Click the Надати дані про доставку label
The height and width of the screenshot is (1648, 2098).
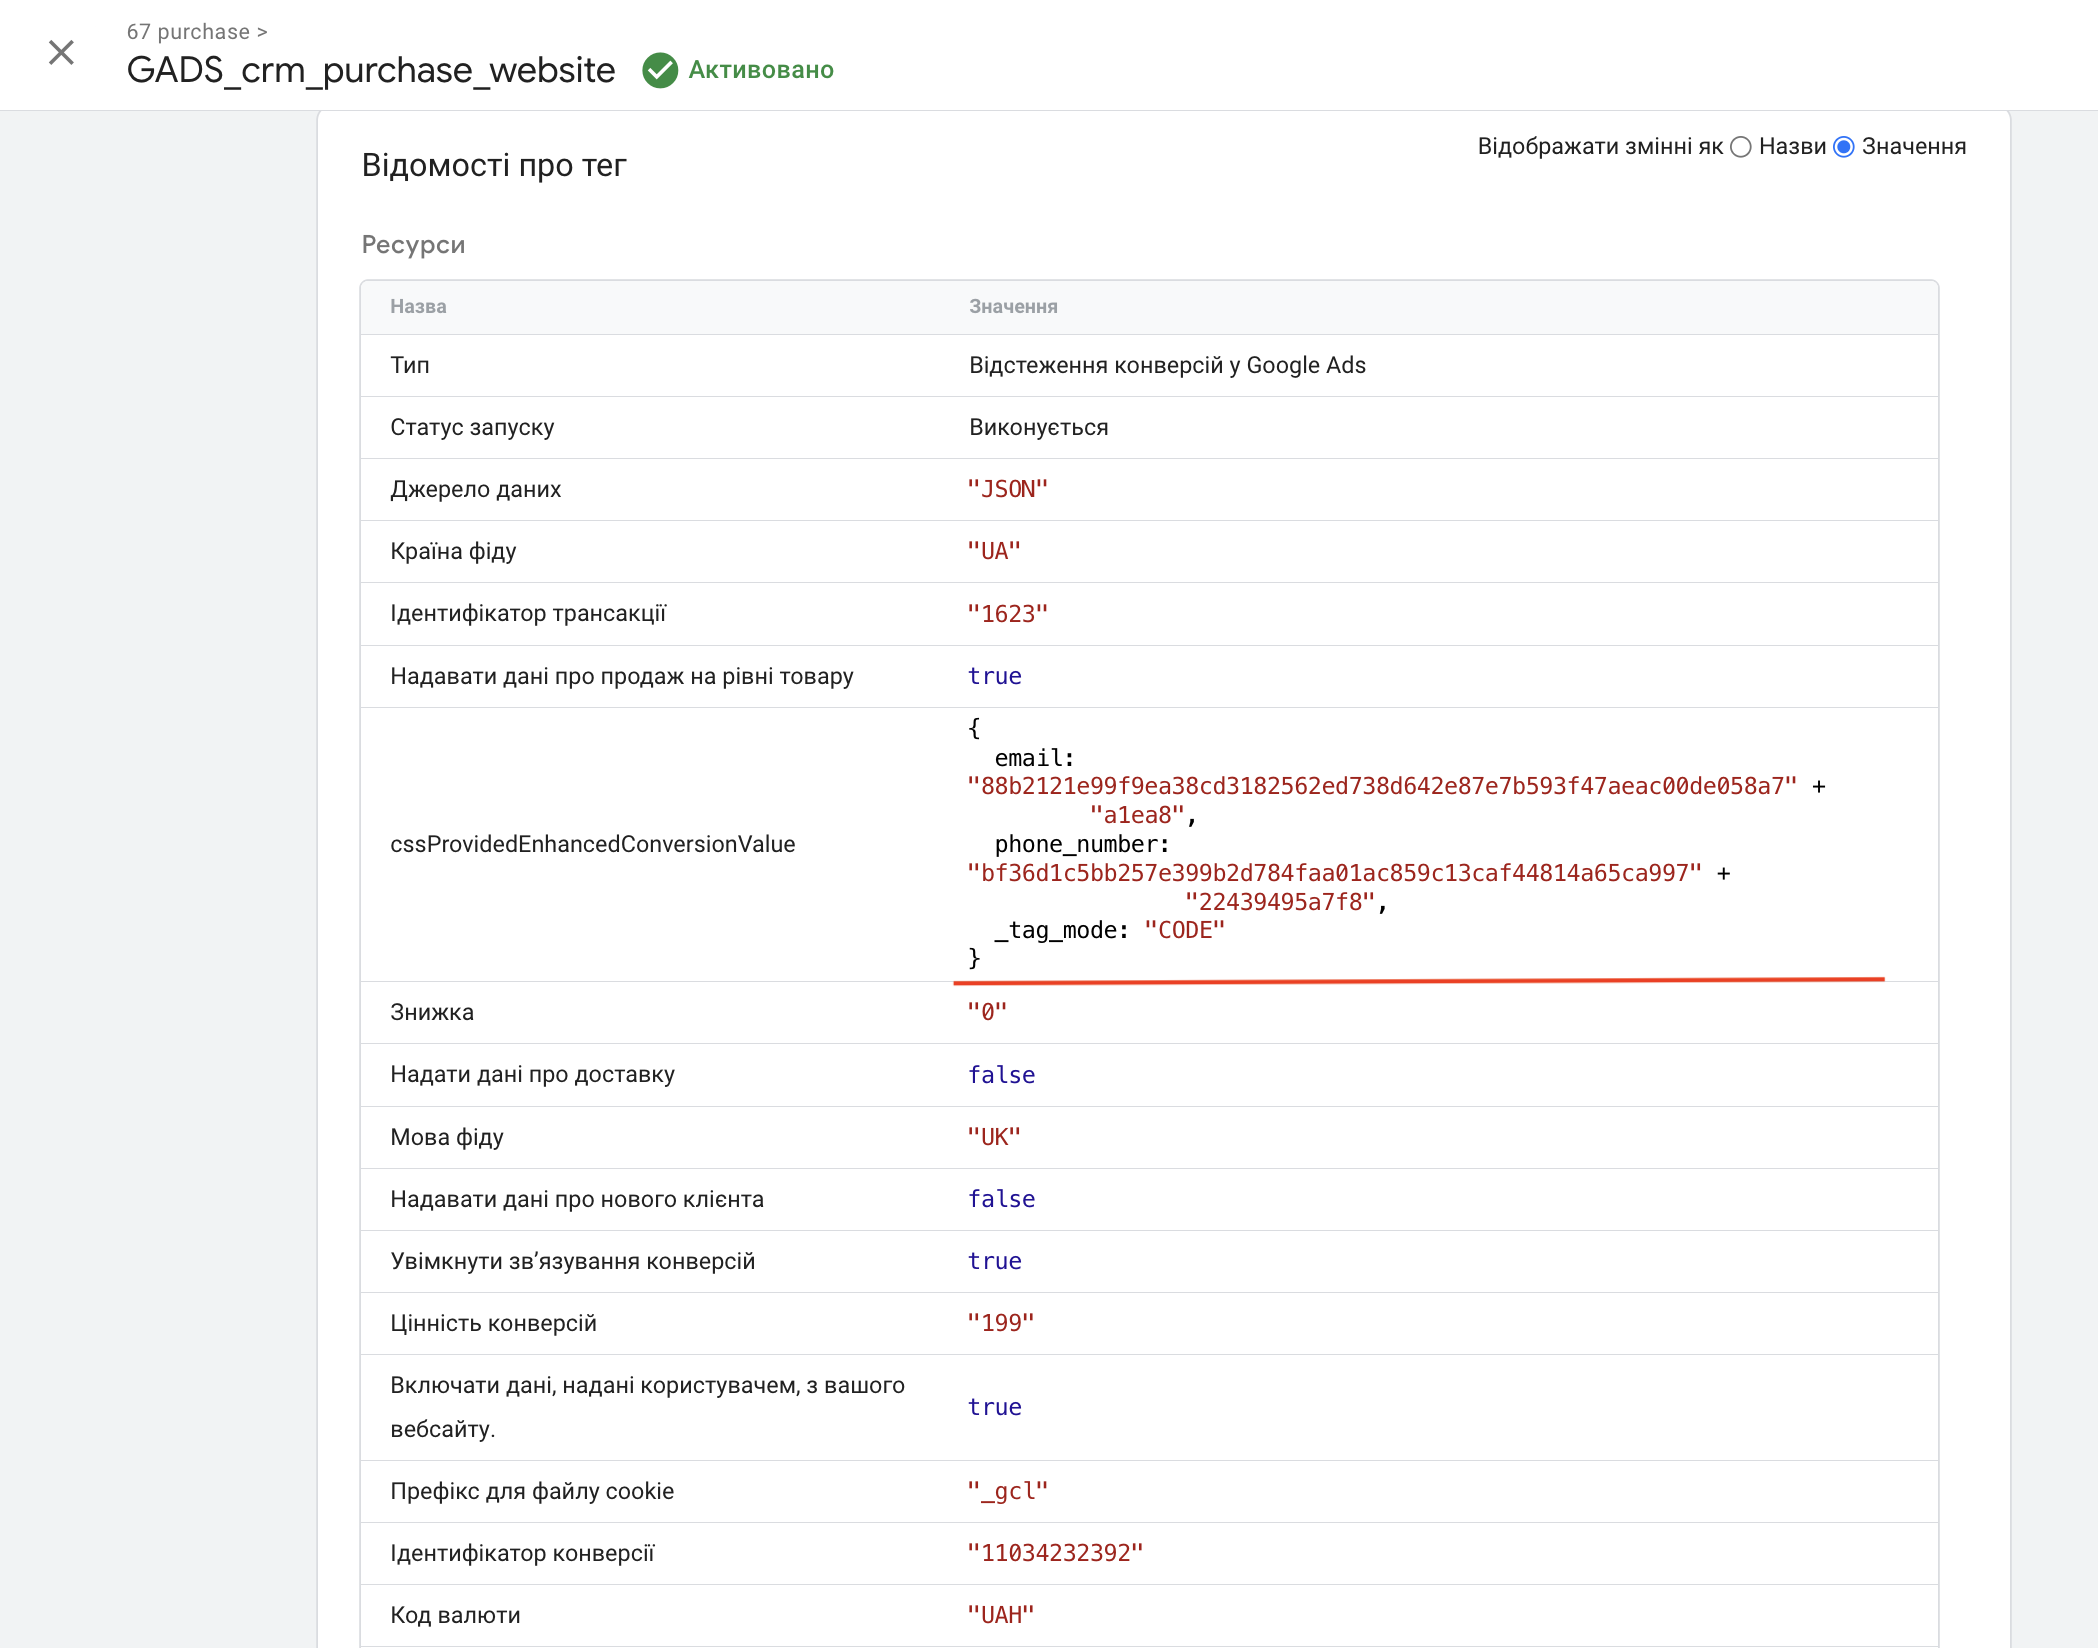(532, 1074)
